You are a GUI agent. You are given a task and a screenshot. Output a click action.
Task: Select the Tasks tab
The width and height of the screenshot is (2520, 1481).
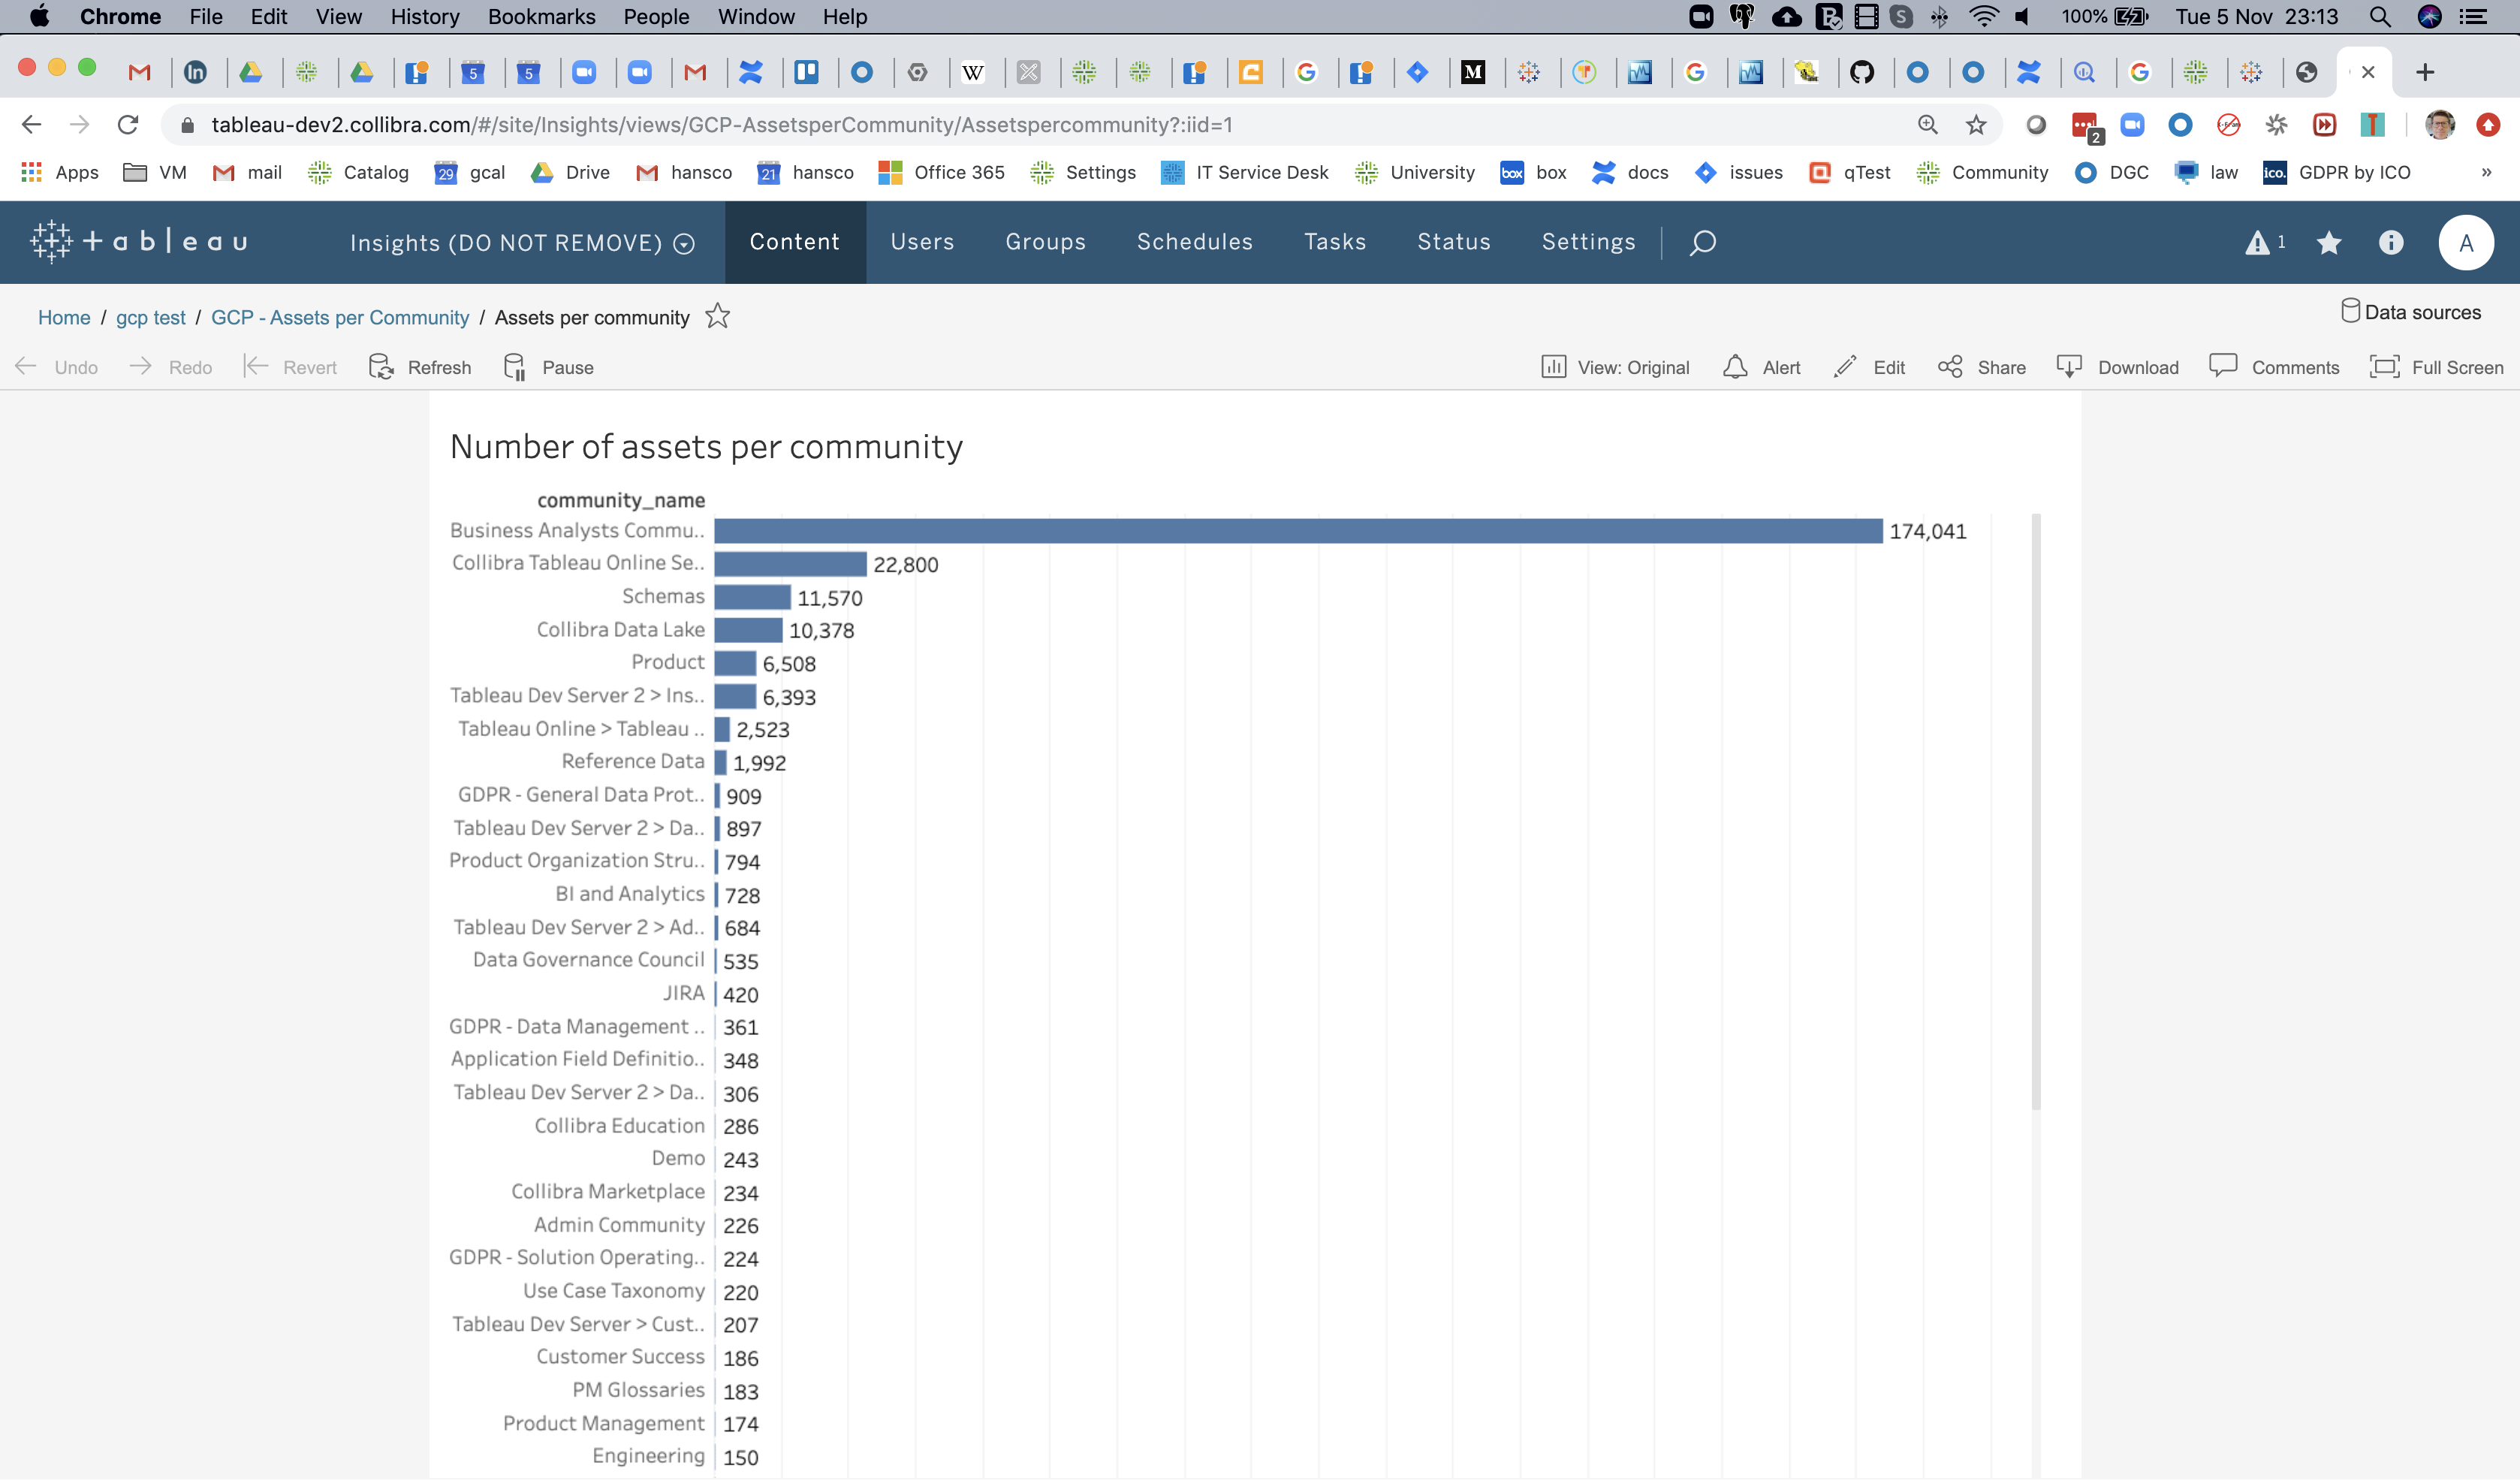(1334, 242)
